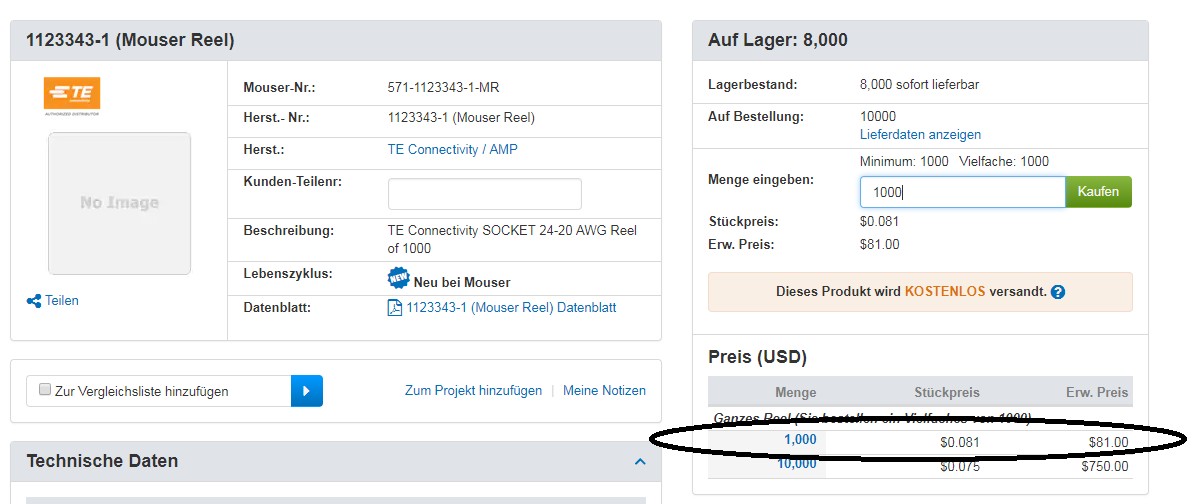Image resolution: width=1188 pixels, height=504 pixels.
Task: Enable 'Zur Vergleichsliste hinzufügen' checkbox
Action: (45, 390)
